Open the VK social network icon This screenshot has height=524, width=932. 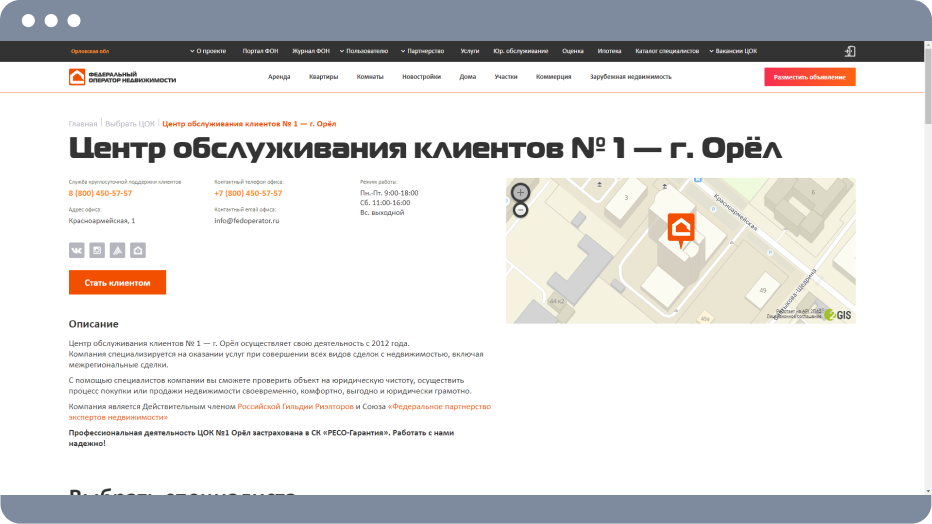[77, 250]
